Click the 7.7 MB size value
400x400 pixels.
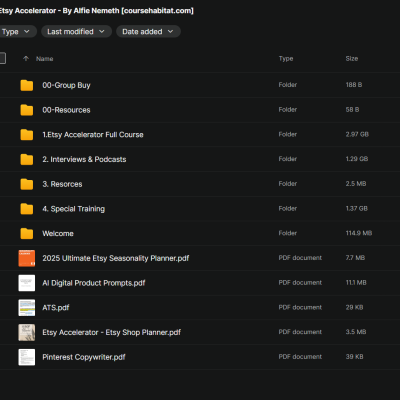click(x=355, y=258)
